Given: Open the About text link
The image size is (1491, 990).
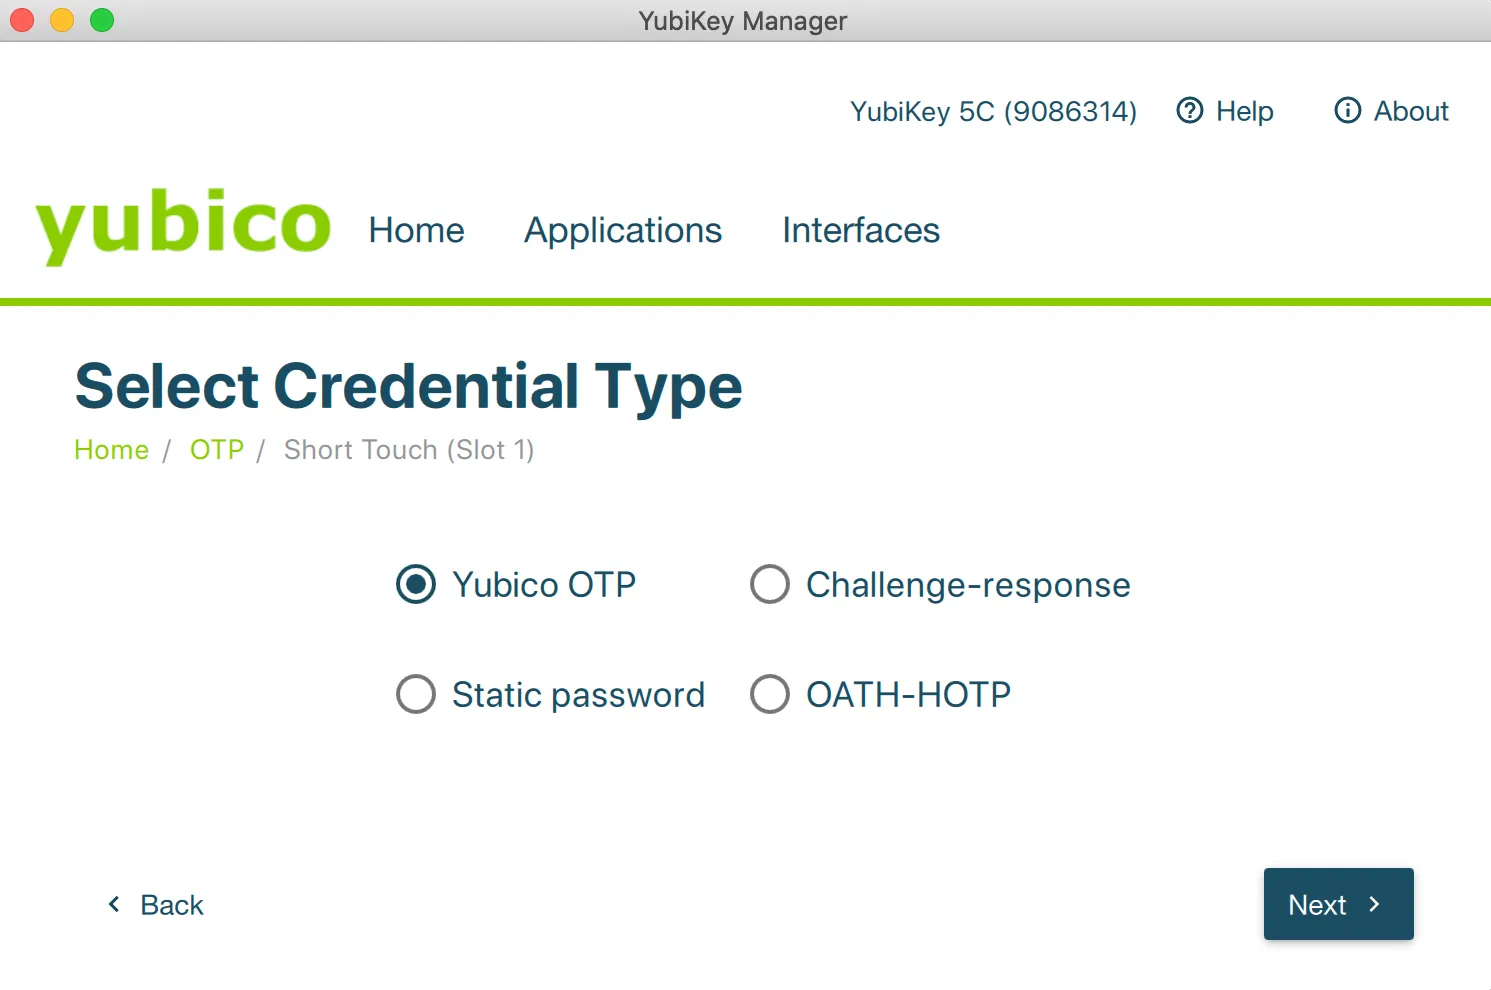Looking at the screenshot, I should (1410, 111).
